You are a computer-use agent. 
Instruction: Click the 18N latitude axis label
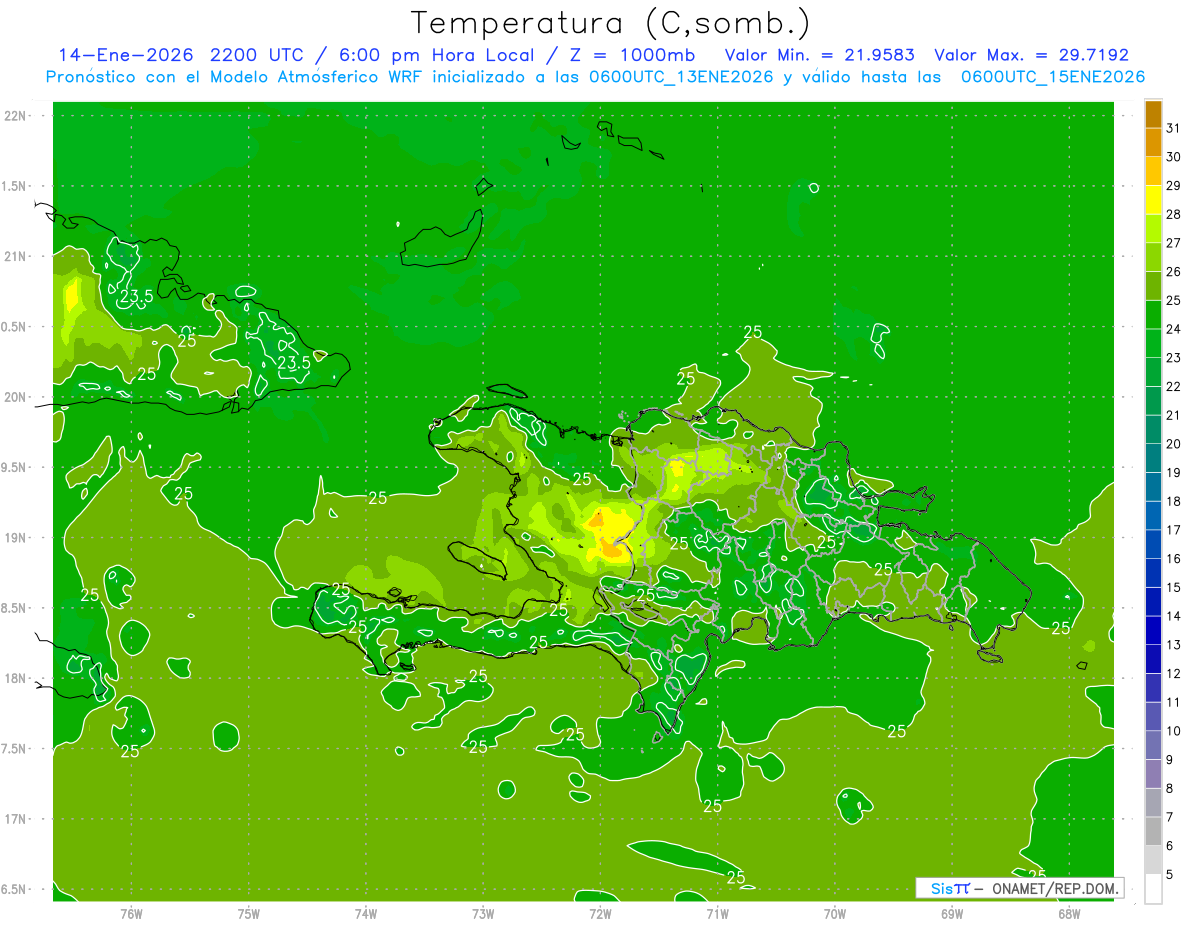pos(16,678)
